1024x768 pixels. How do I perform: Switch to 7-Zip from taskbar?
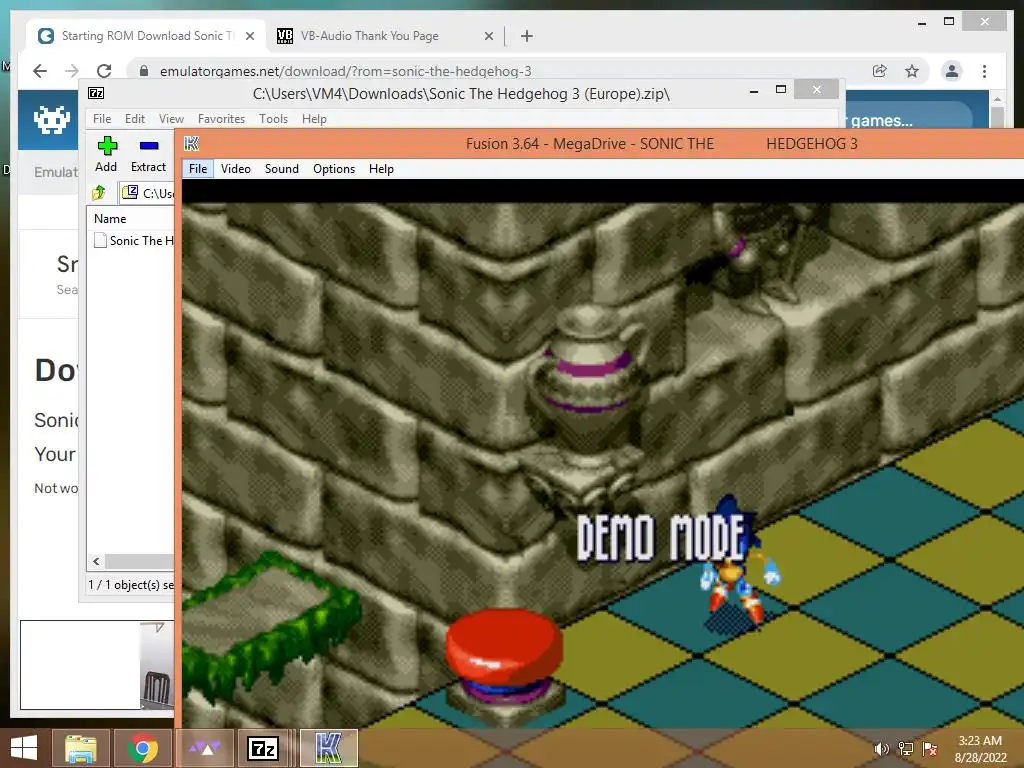click(264, 748)
